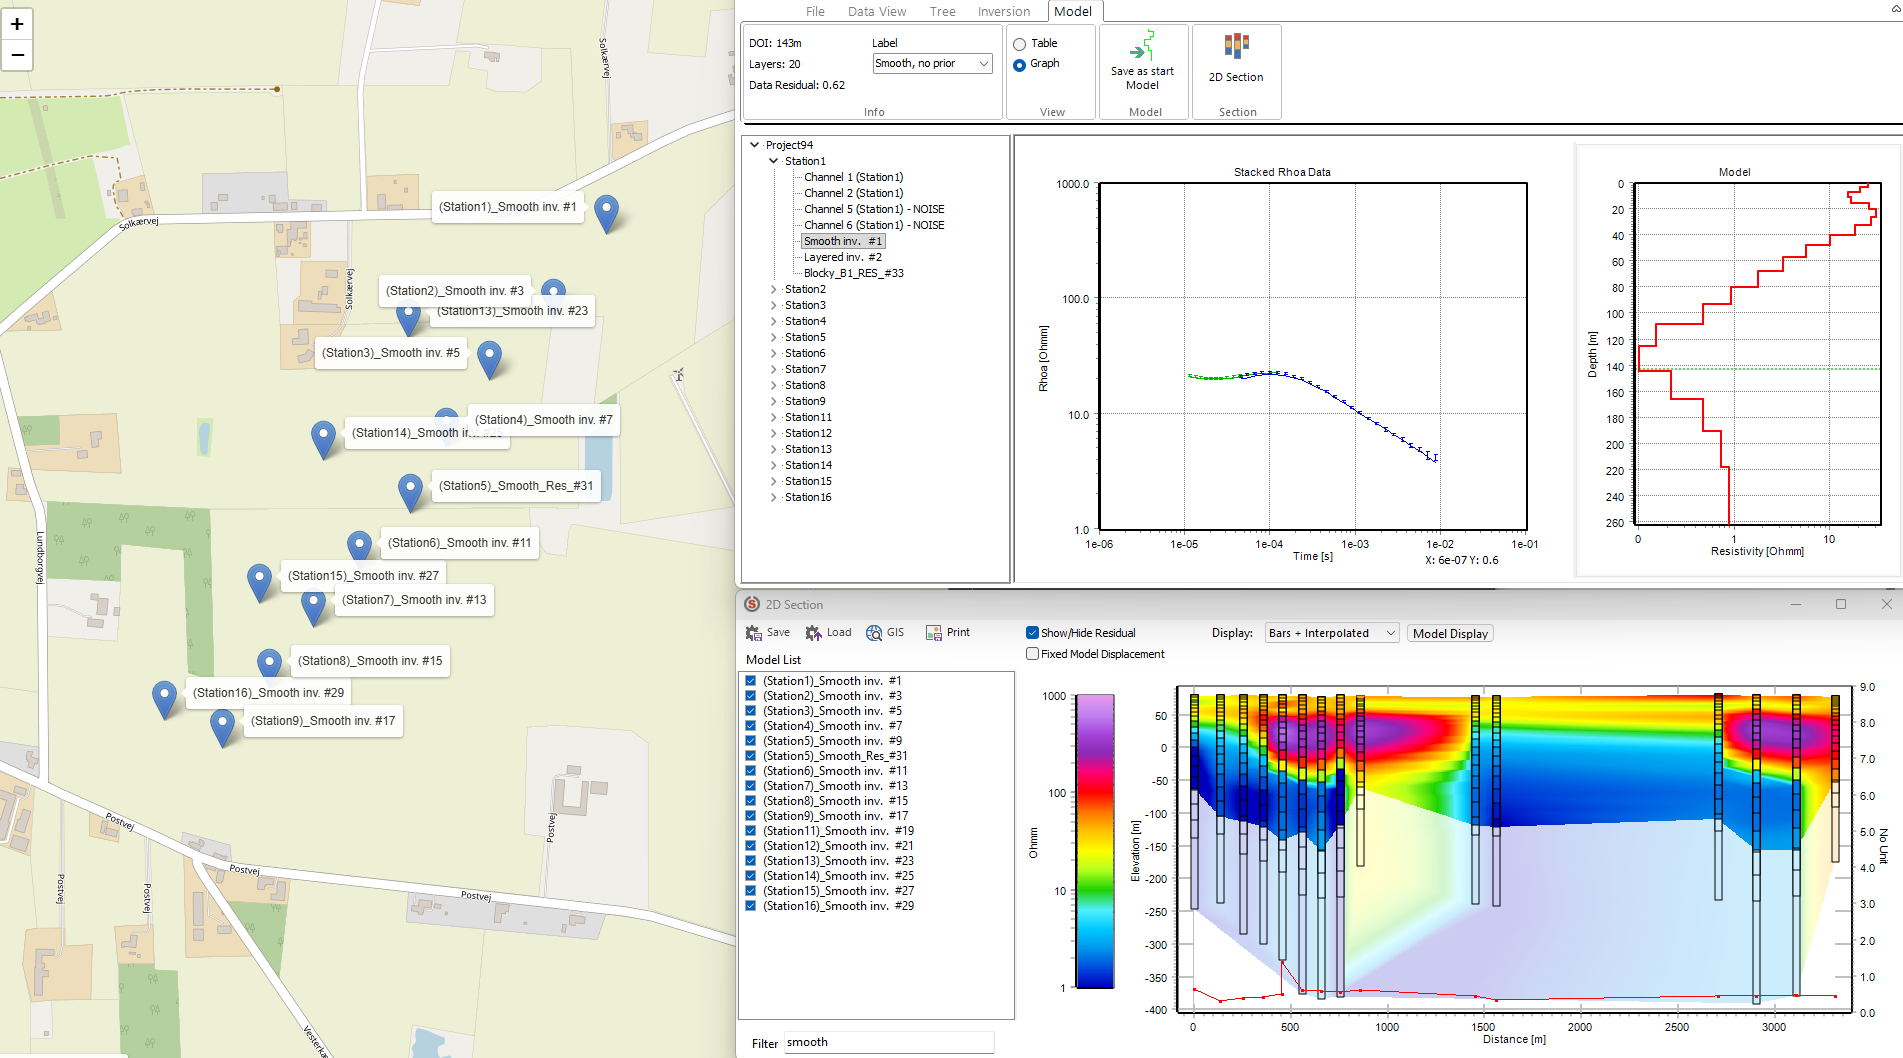Uncheck (Station16)_Smooth inv. #29 in Model List
The height and width of the screenshot is (1058, 1903).
[751, 906]
